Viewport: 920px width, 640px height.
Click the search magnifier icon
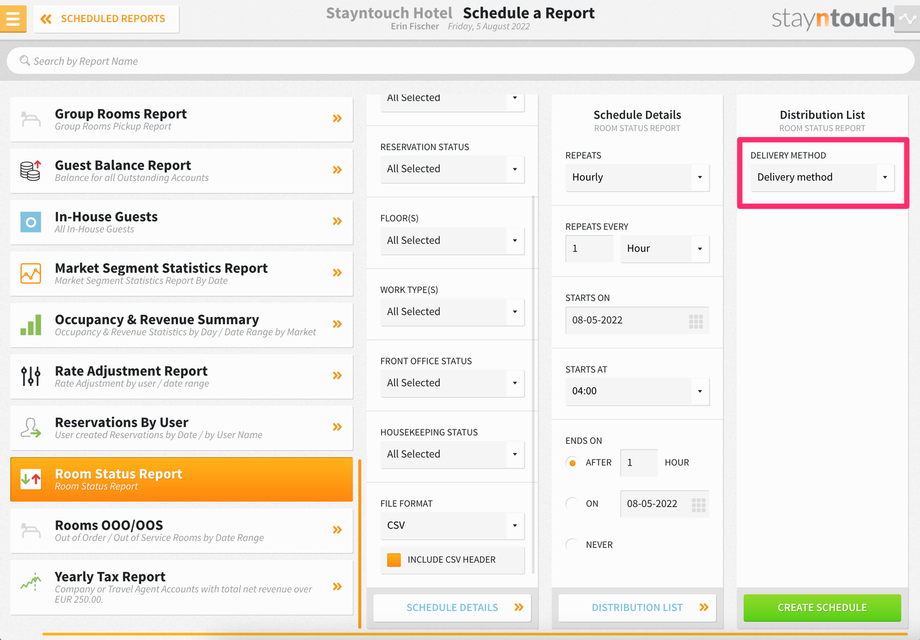pos(25,60)
